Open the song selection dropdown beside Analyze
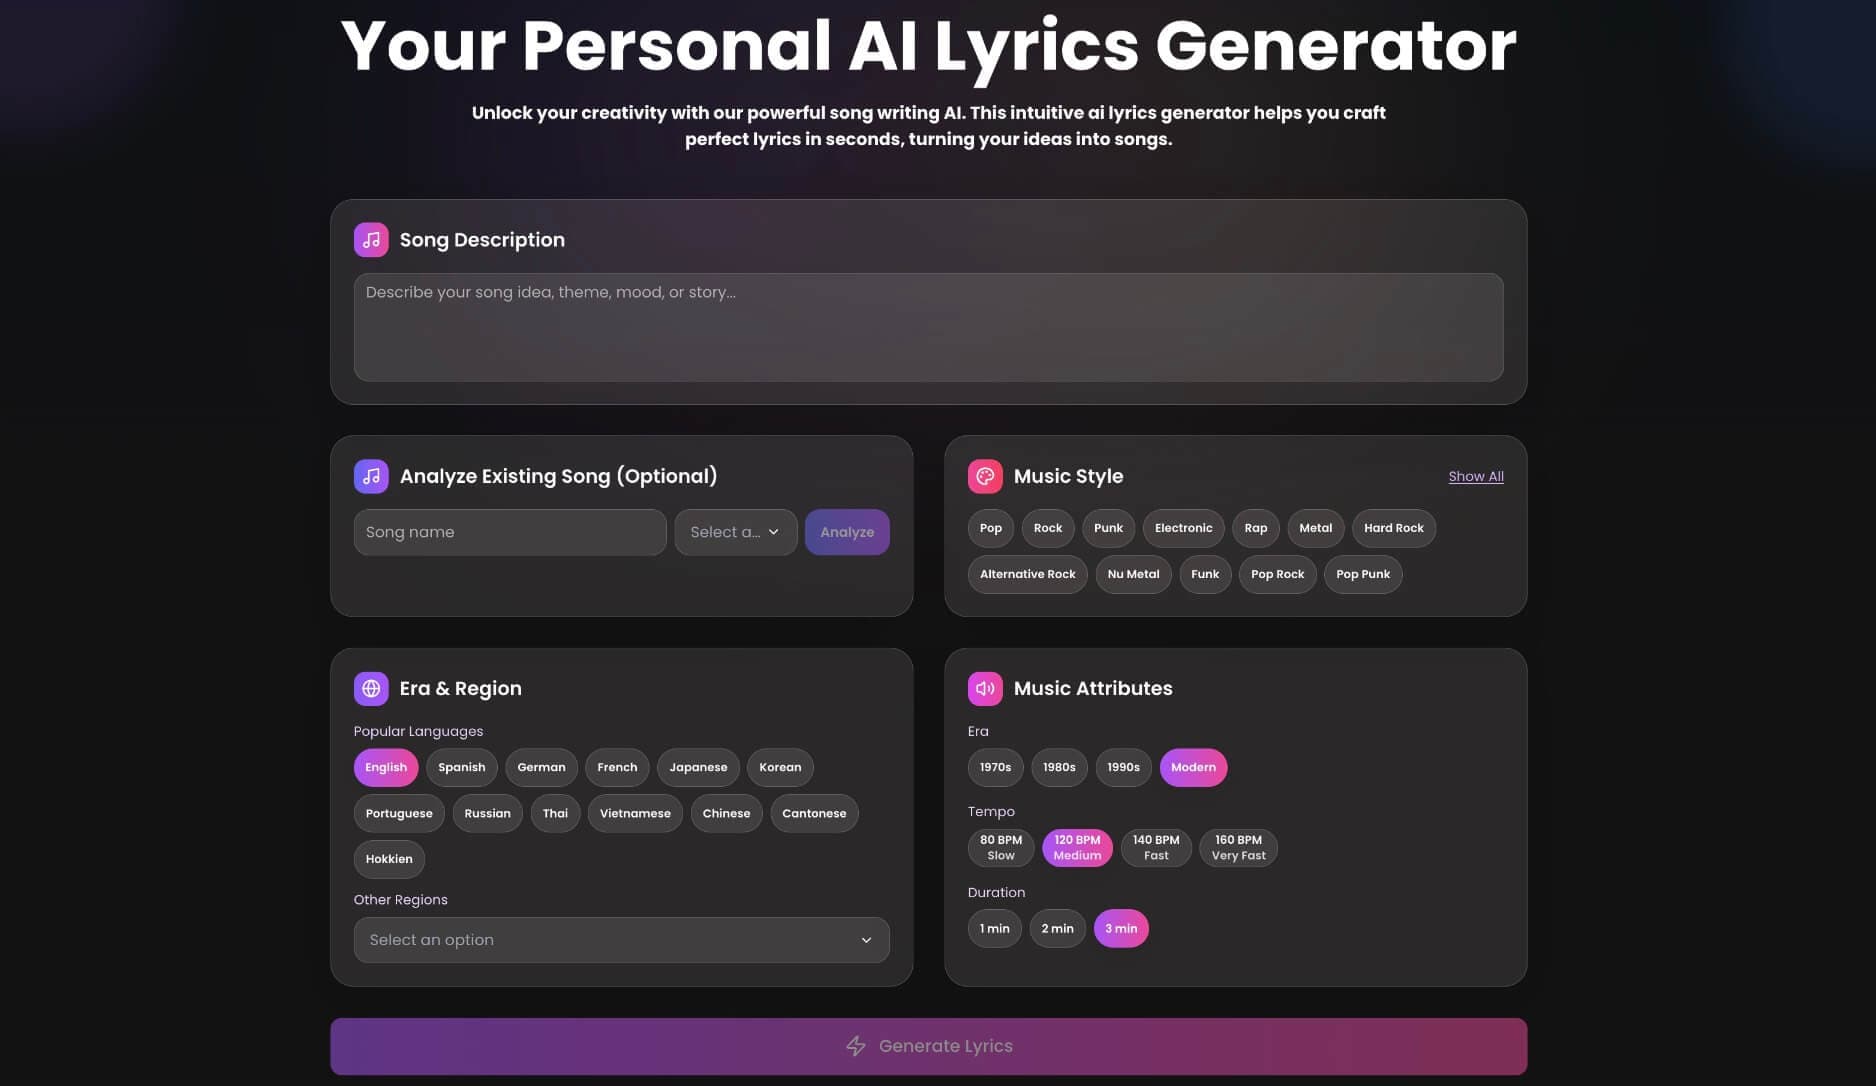The width and height of the screenshot is (1876, 1086). (x=735, y=532)
